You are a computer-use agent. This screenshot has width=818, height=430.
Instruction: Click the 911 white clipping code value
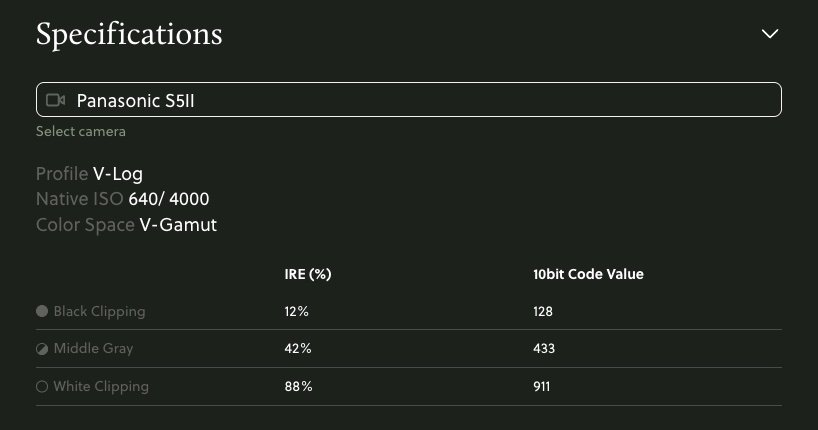click(544, 386)
